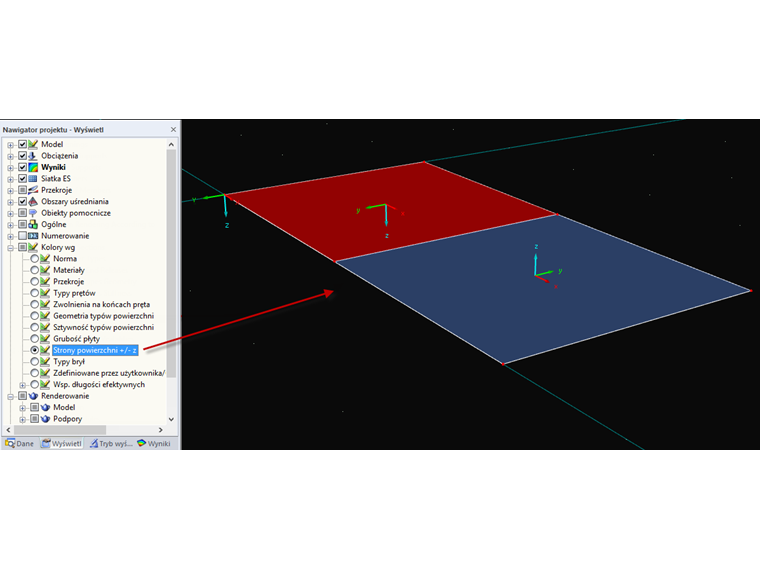Expand the Ogólne node

pyautogui.click(x=11, y=225)
